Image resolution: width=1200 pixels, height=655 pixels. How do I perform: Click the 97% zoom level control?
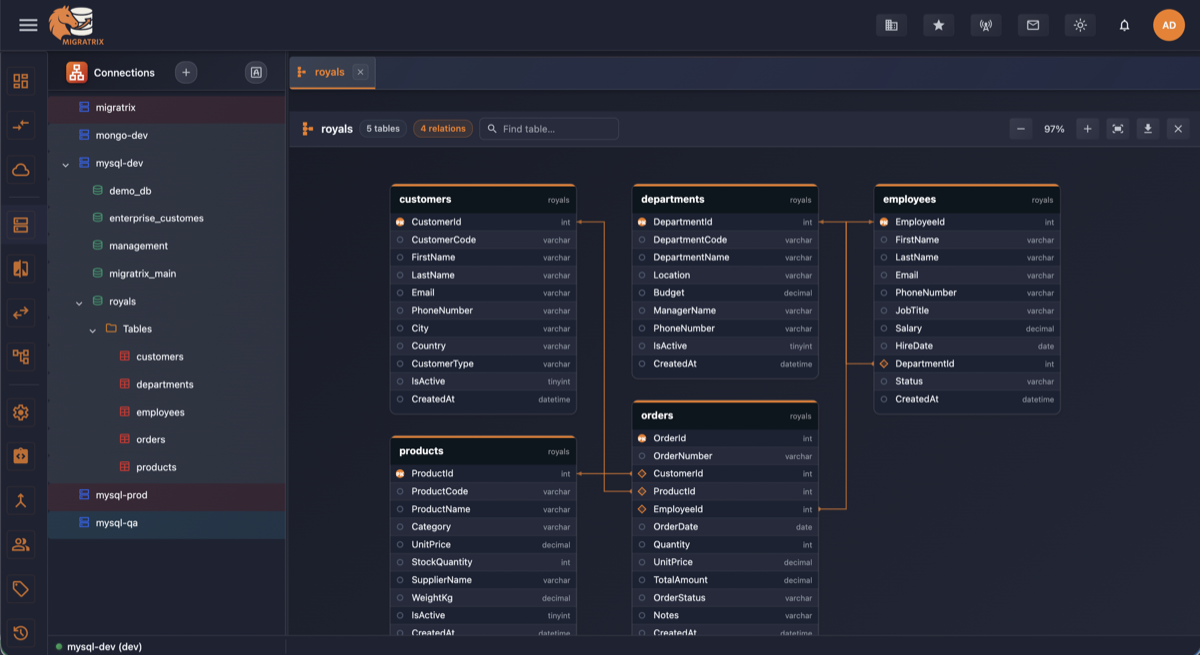(x=1054, y=128)
